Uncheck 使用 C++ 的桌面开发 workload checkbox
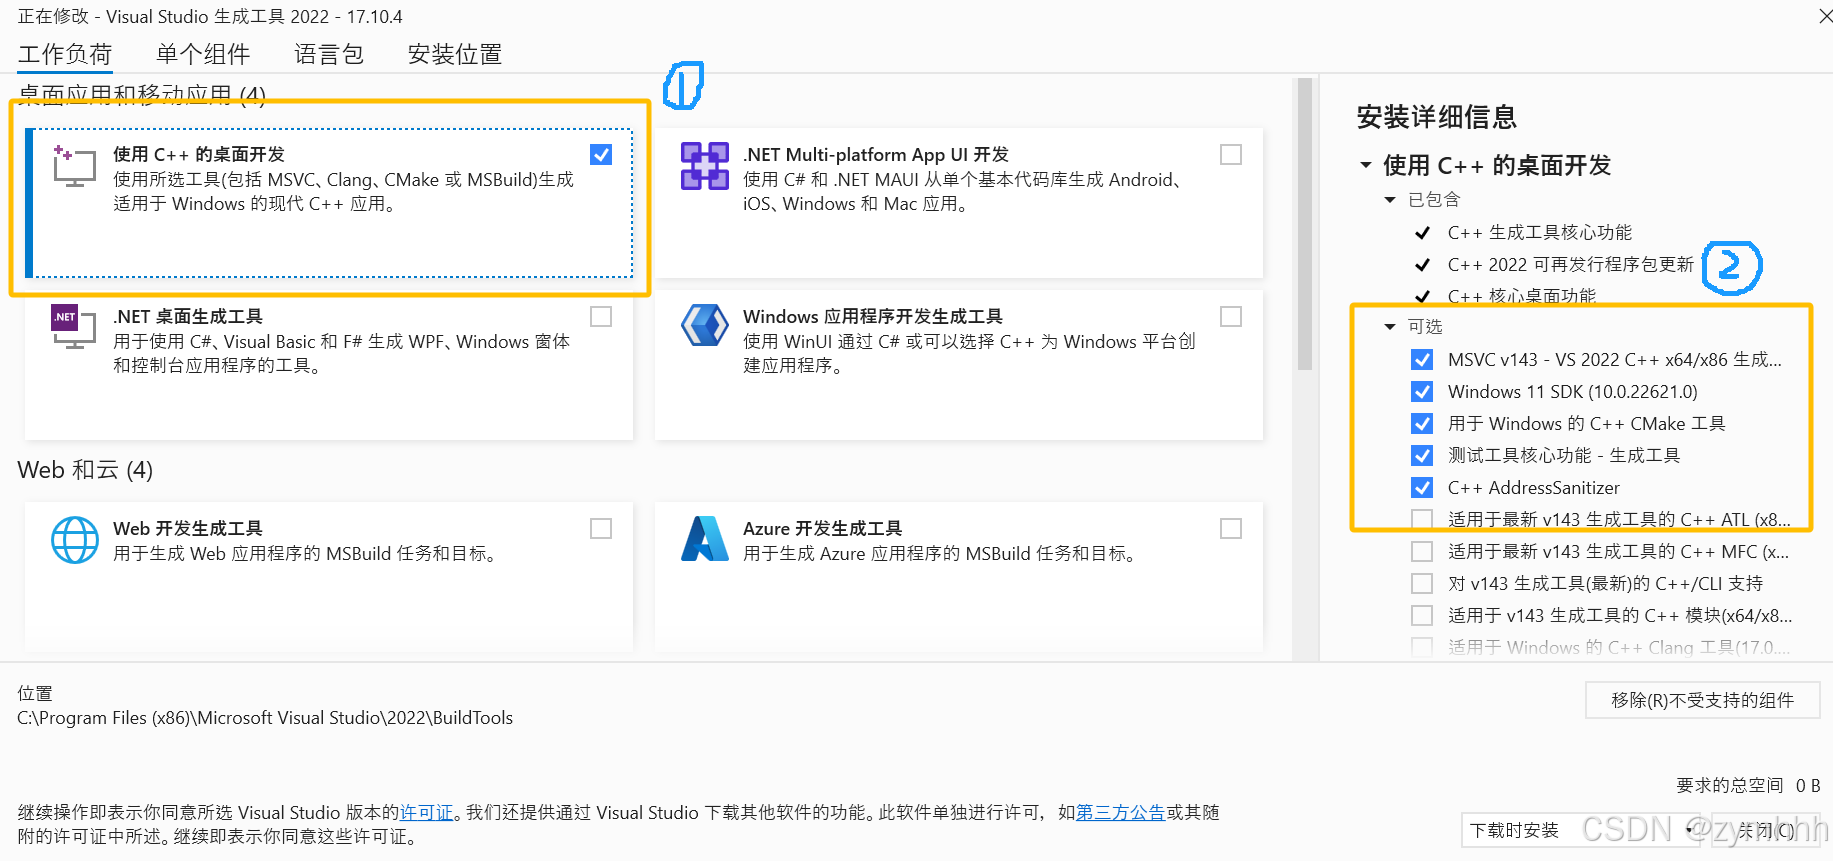The width and height of the screenshot is (1833, 861). point(601,155)
